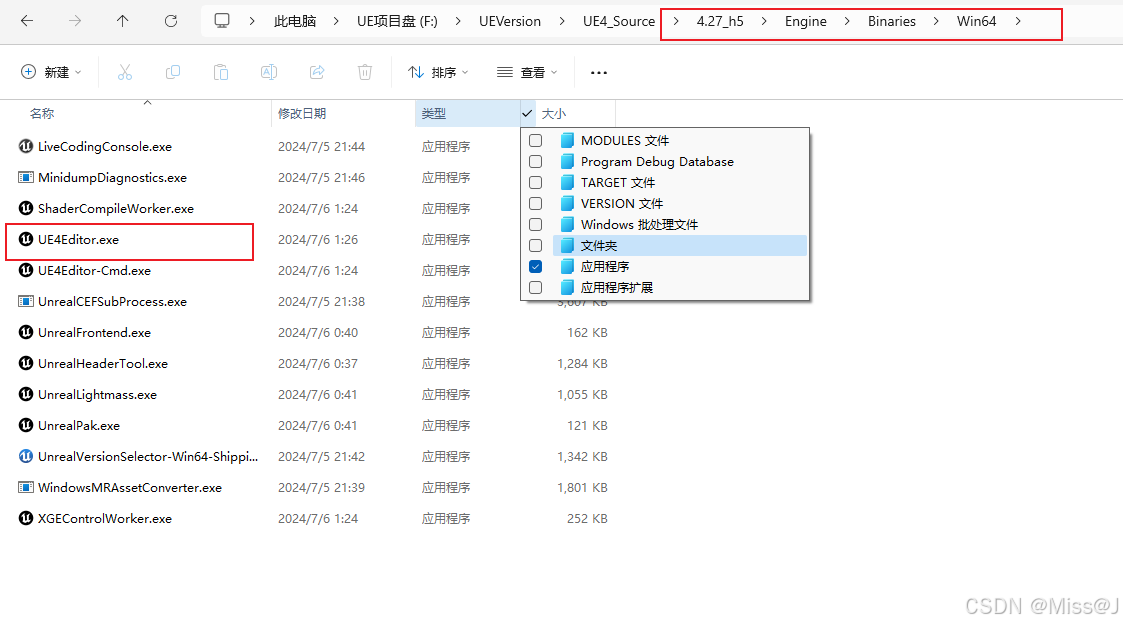This screenshot has width=1123, height=626.
Task: Check the 文件夹 filter checkbox
Action: (x=536, y=246)
